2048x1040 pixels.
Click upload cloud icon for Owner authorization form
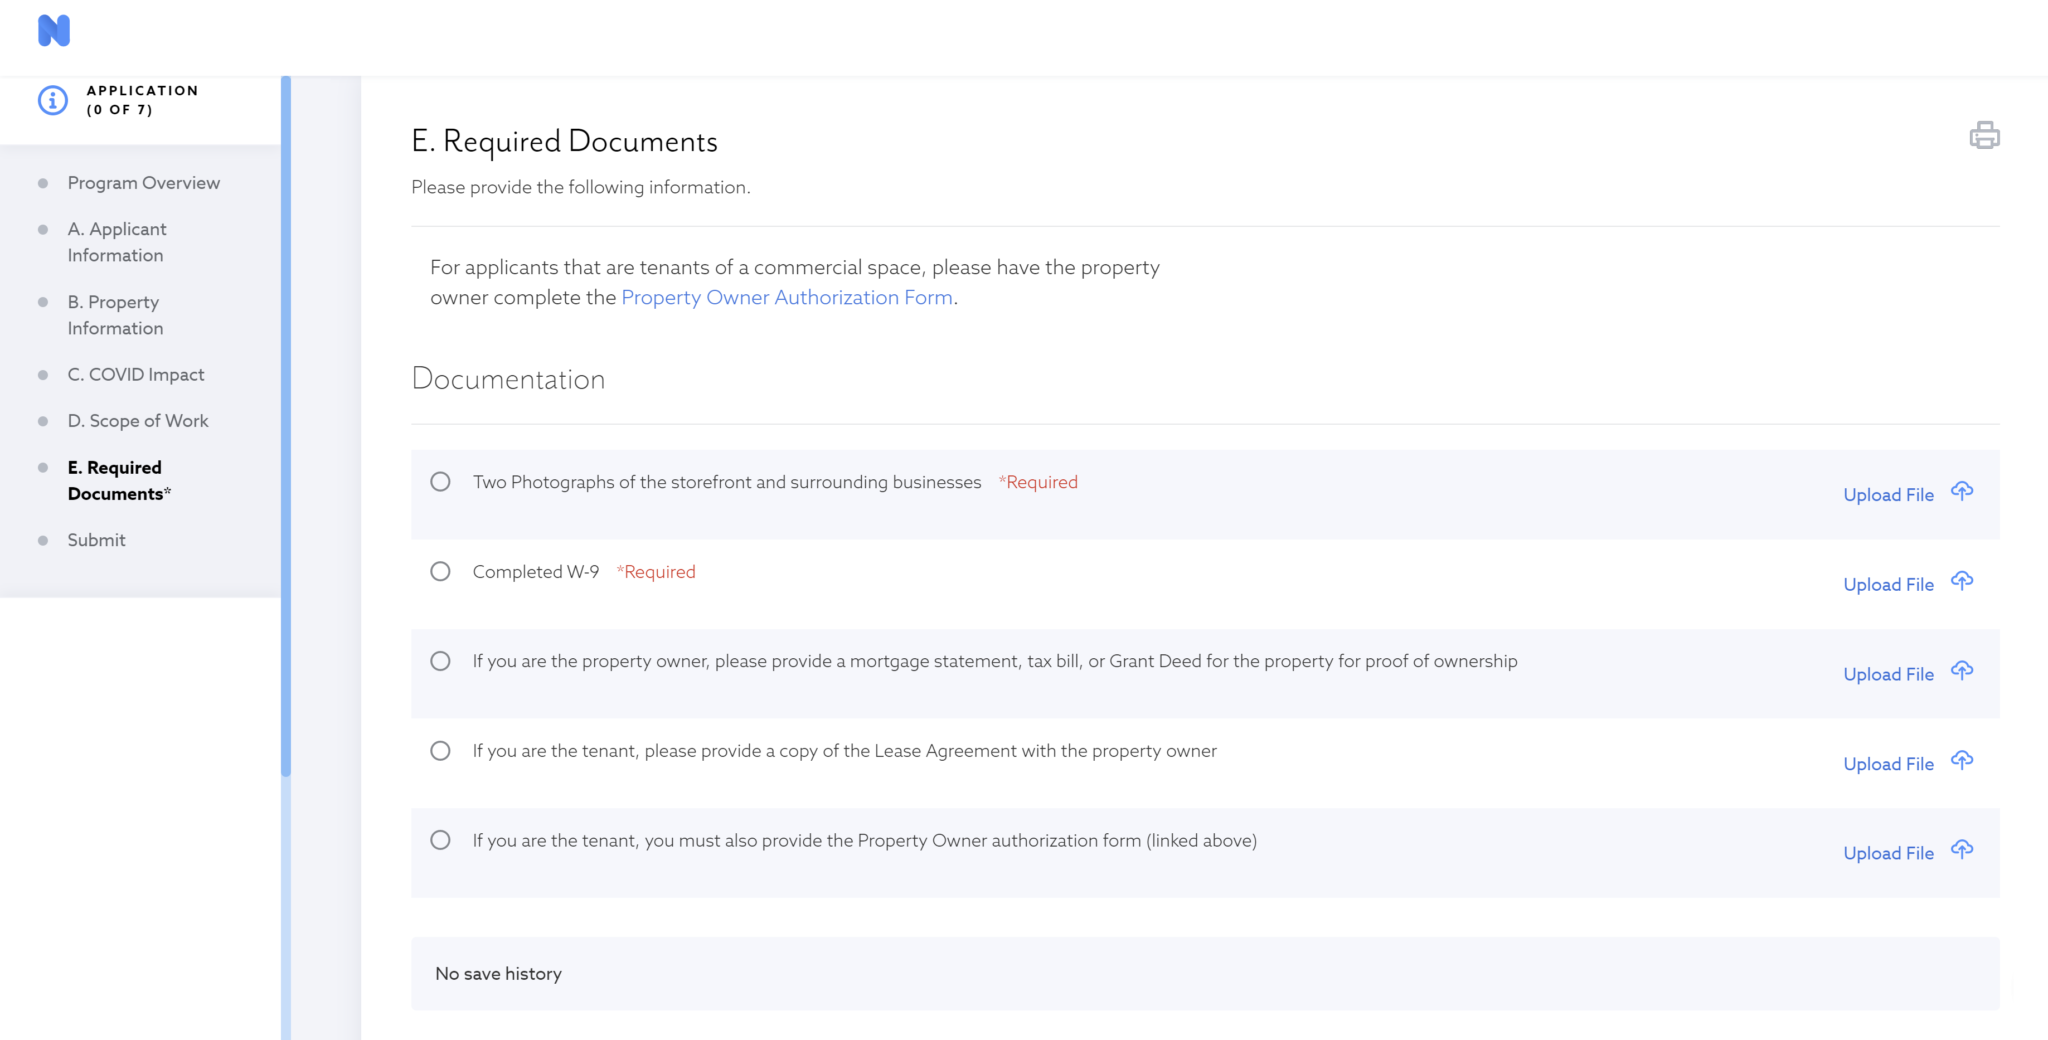tap(1962, 850)
